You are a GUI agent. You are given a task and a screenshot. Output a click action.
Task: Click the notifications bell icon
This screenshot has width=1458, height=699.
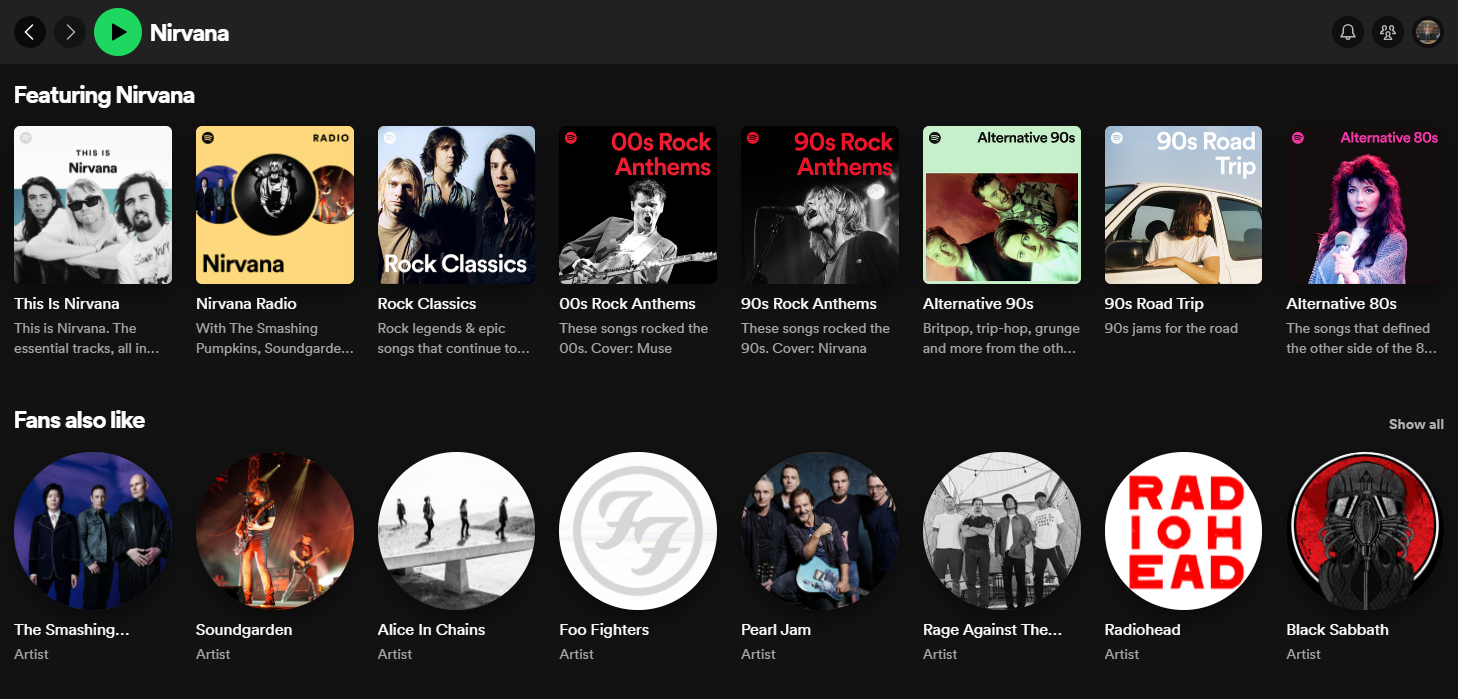click(1347, 31)
